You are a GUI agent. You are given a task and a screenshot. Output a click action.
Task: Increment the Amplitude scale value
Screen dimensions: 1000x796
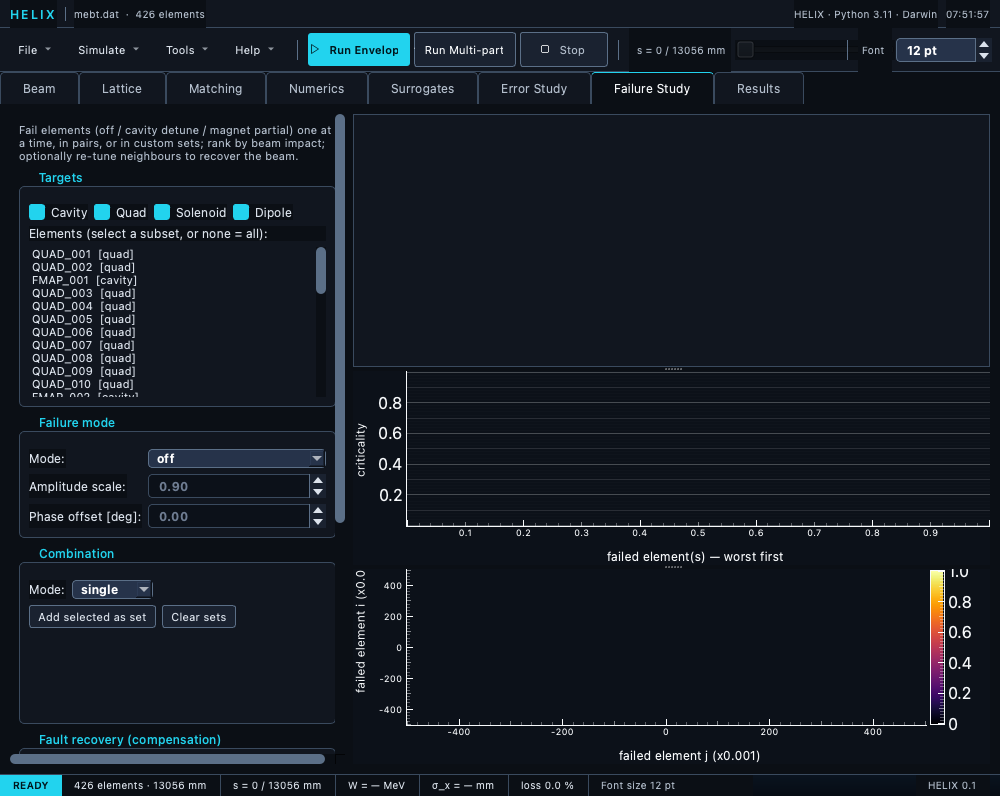click(x=318, y=480)
